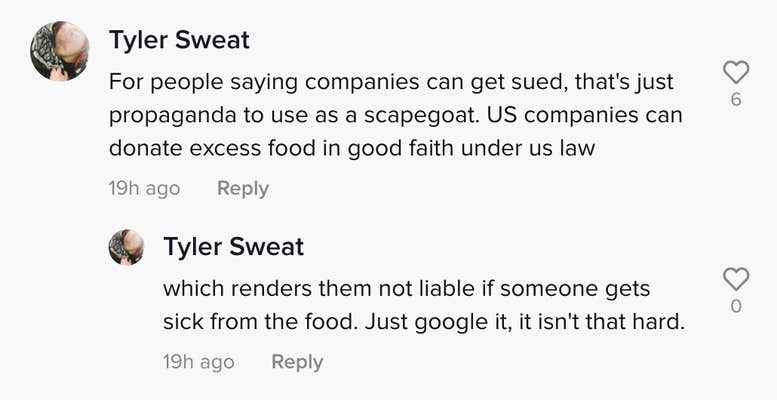Screen dimensions: 777x400
Task: Click the like count showing 0
Action: (736, 307)
